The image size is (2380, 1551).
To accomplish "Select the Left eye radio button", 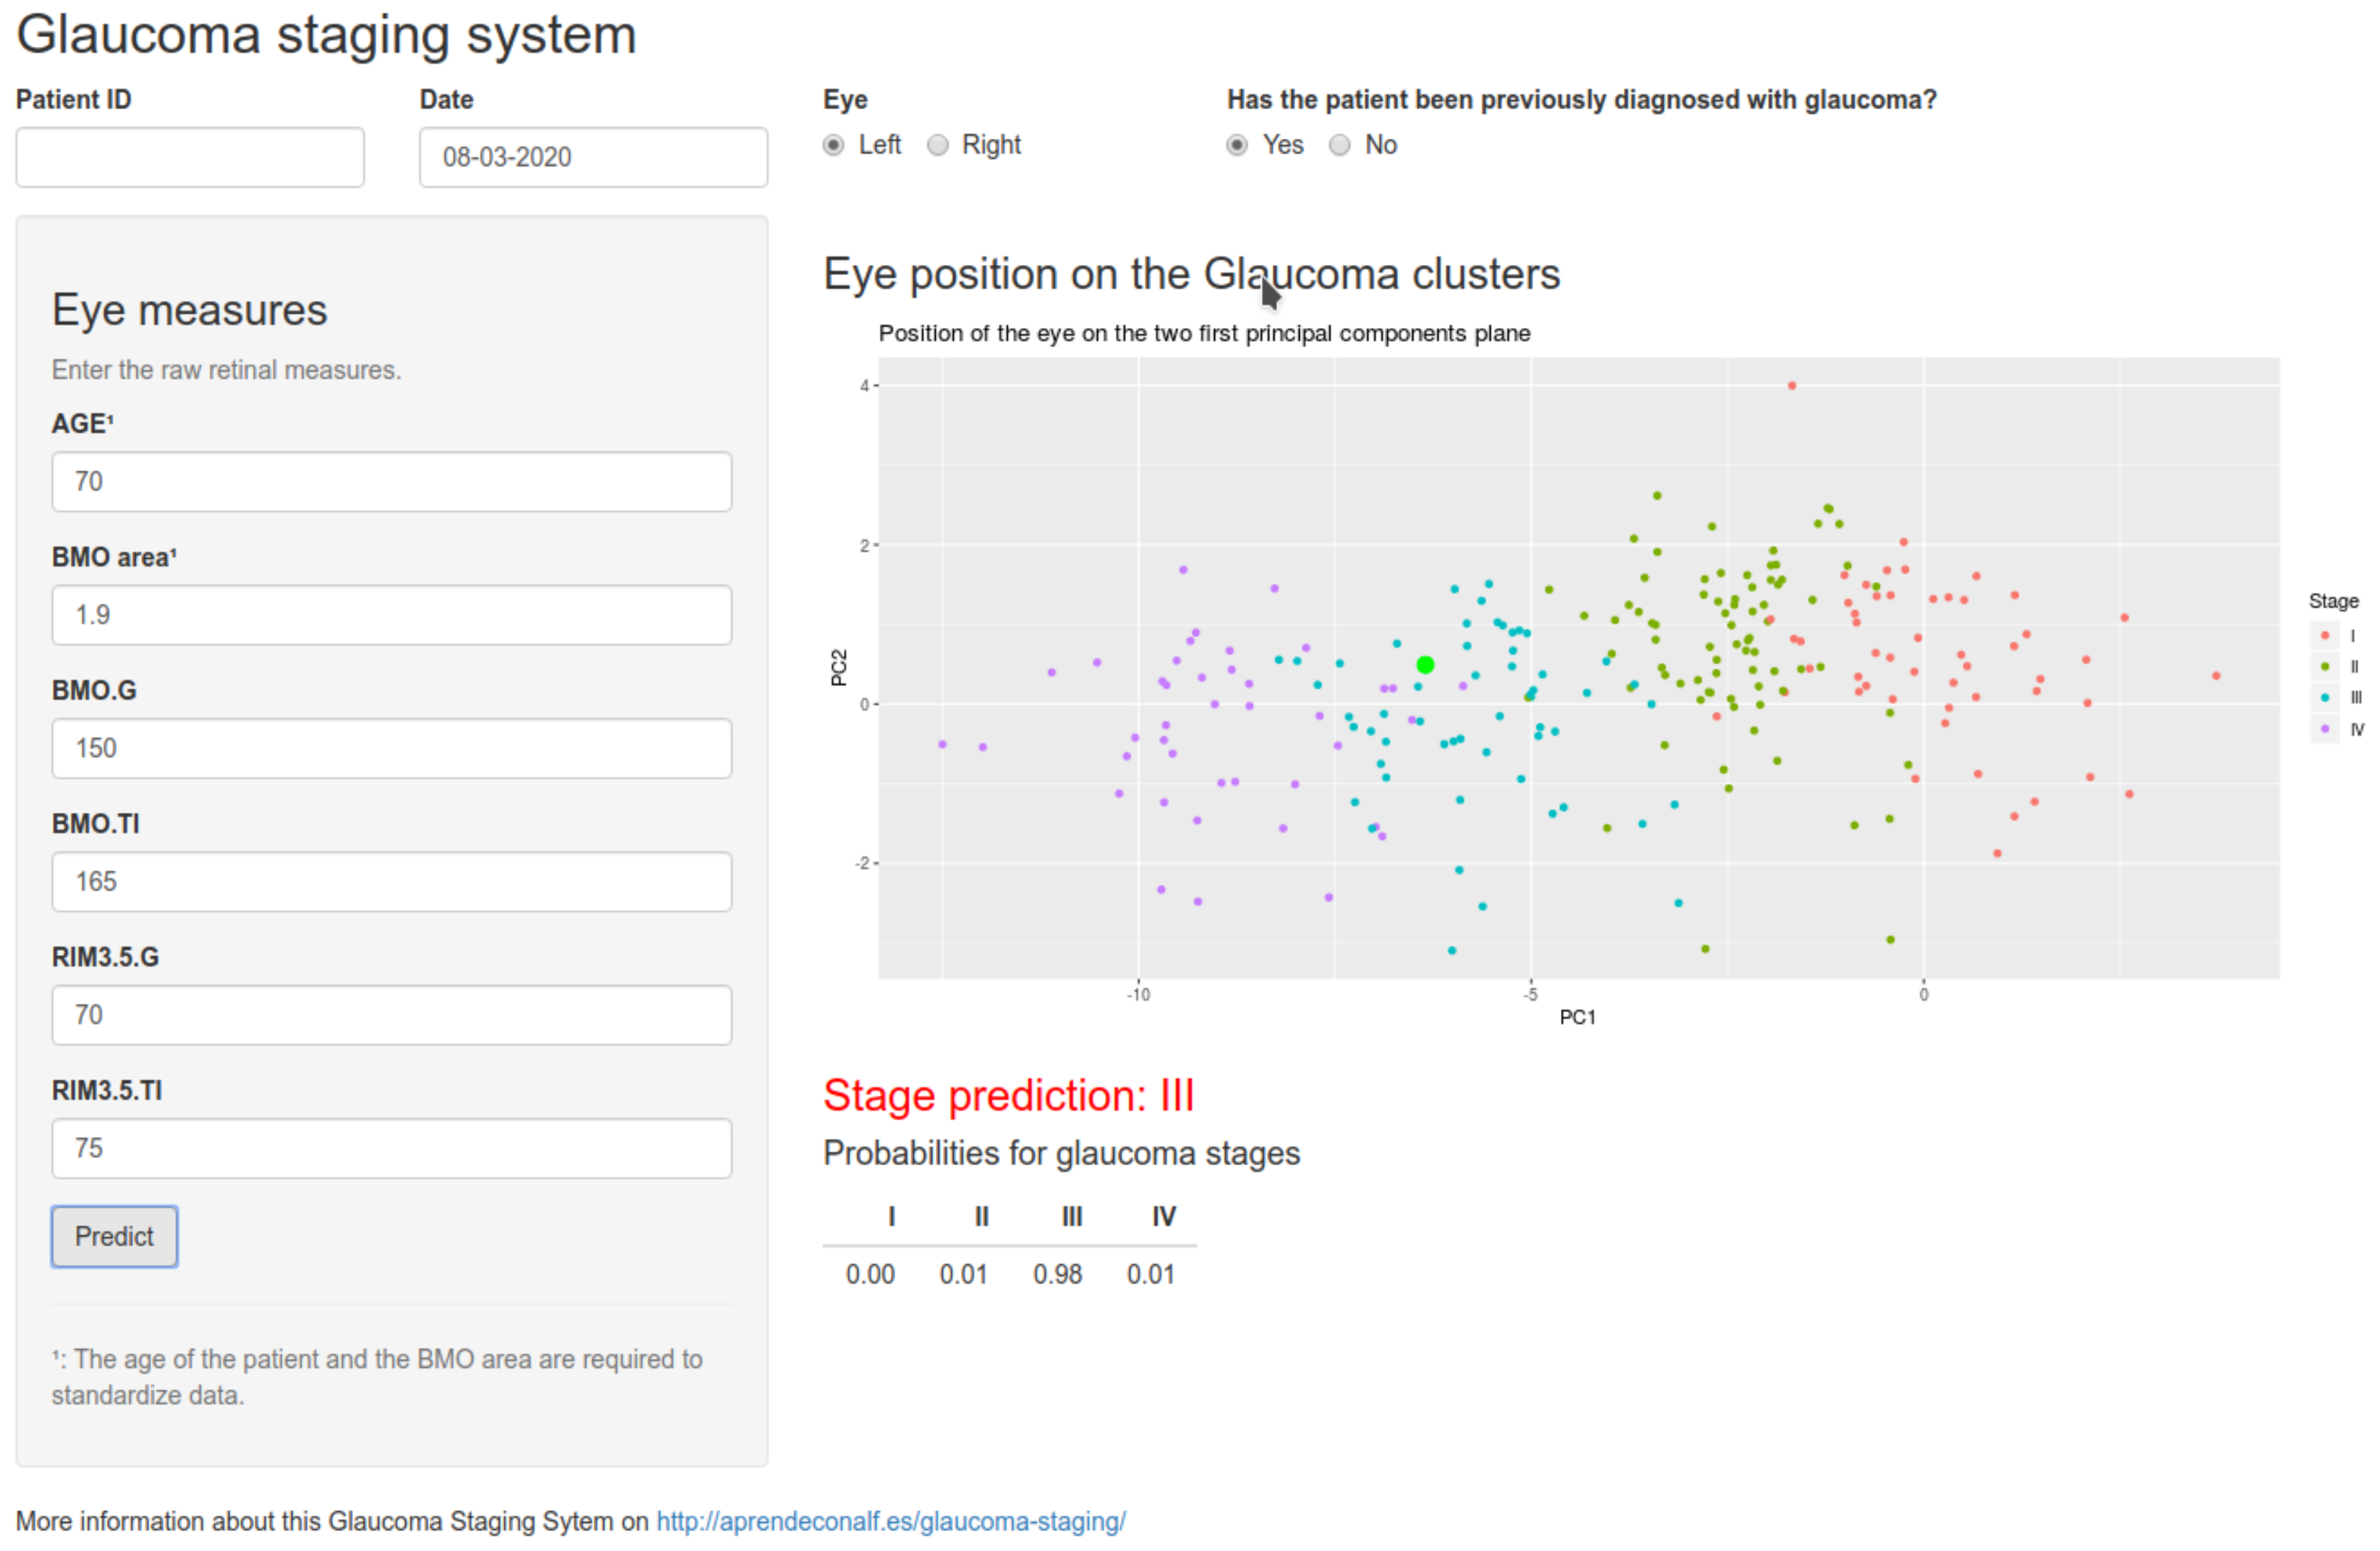I will coord(833,146).
